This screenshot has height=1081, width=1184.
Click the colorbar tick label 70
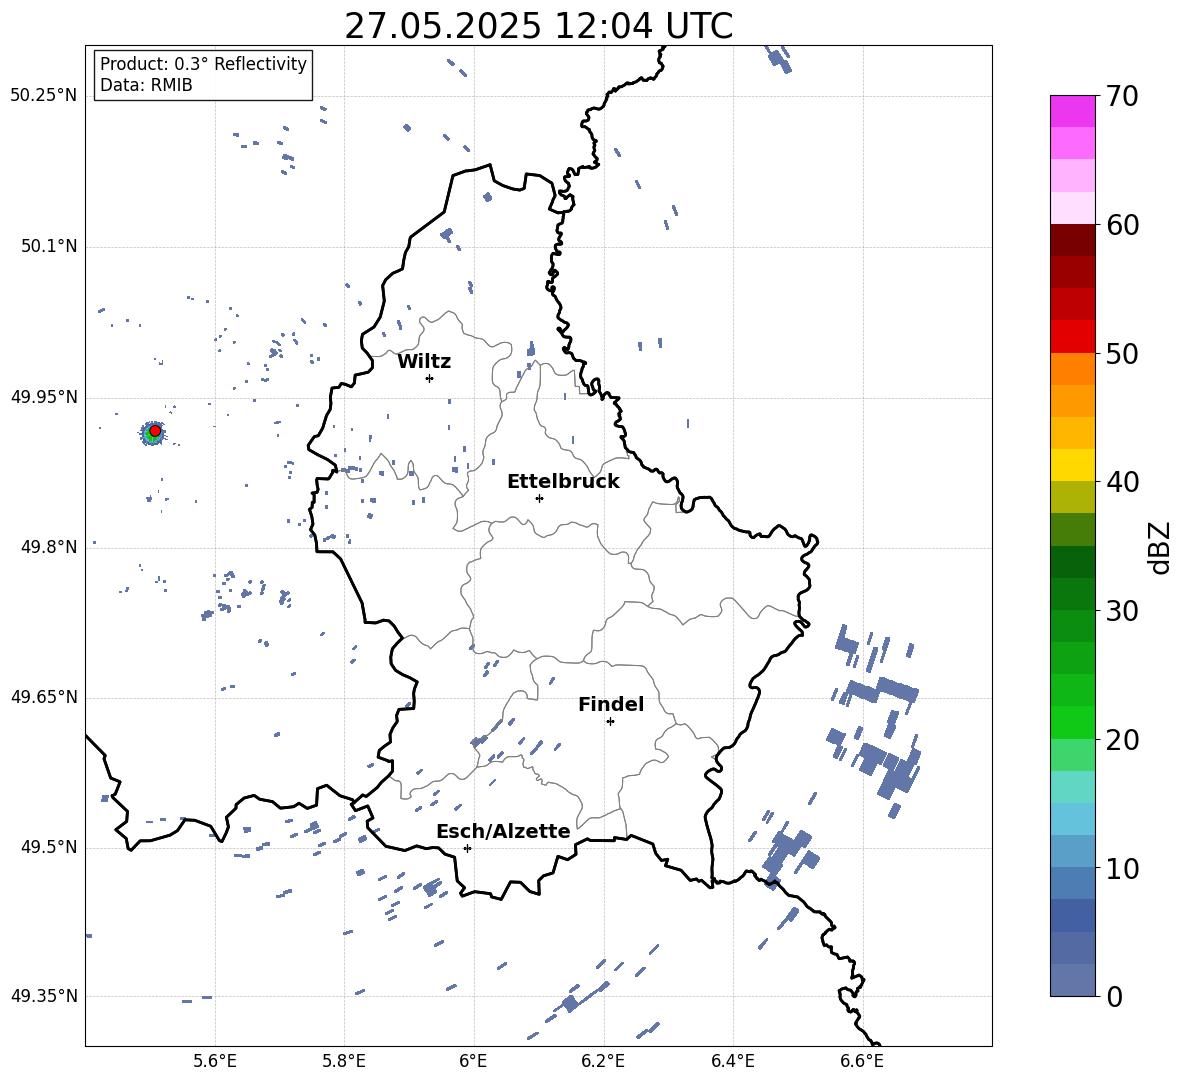[1122, 96]
